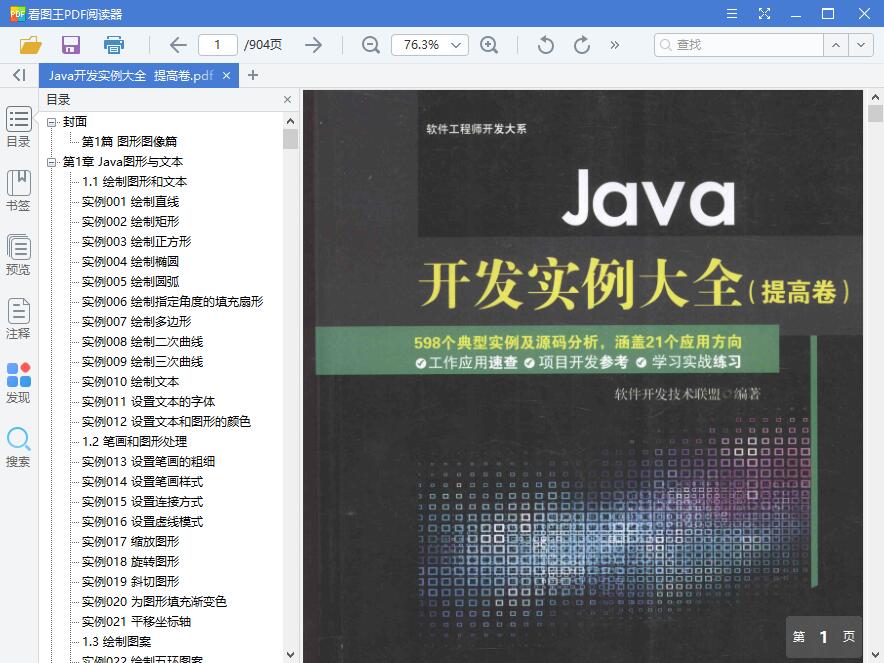Open the 注释 annotations panel
The image size is (884, 663).
19,319
